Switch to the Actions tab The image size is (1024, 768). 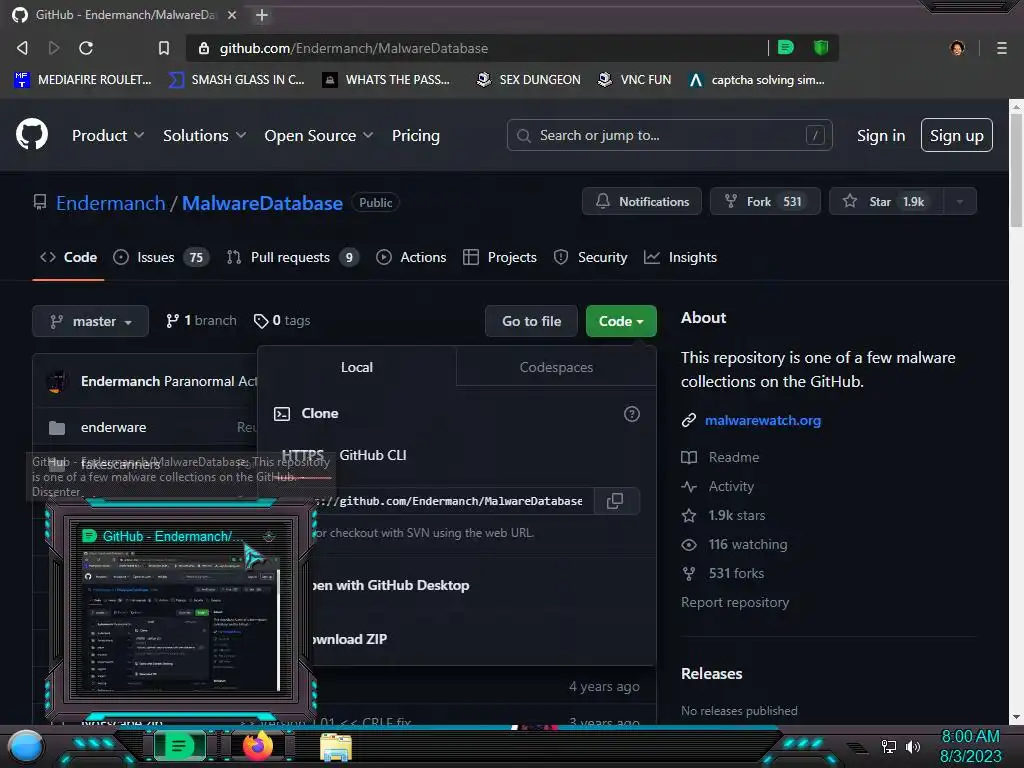click(x=411, y=257)
